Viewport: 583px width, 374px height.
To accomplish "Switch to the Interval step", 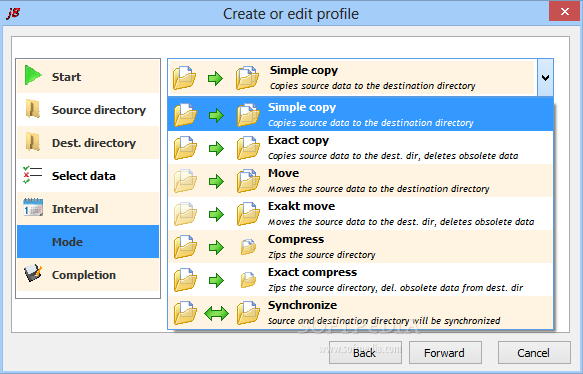I will coord(88,209).
